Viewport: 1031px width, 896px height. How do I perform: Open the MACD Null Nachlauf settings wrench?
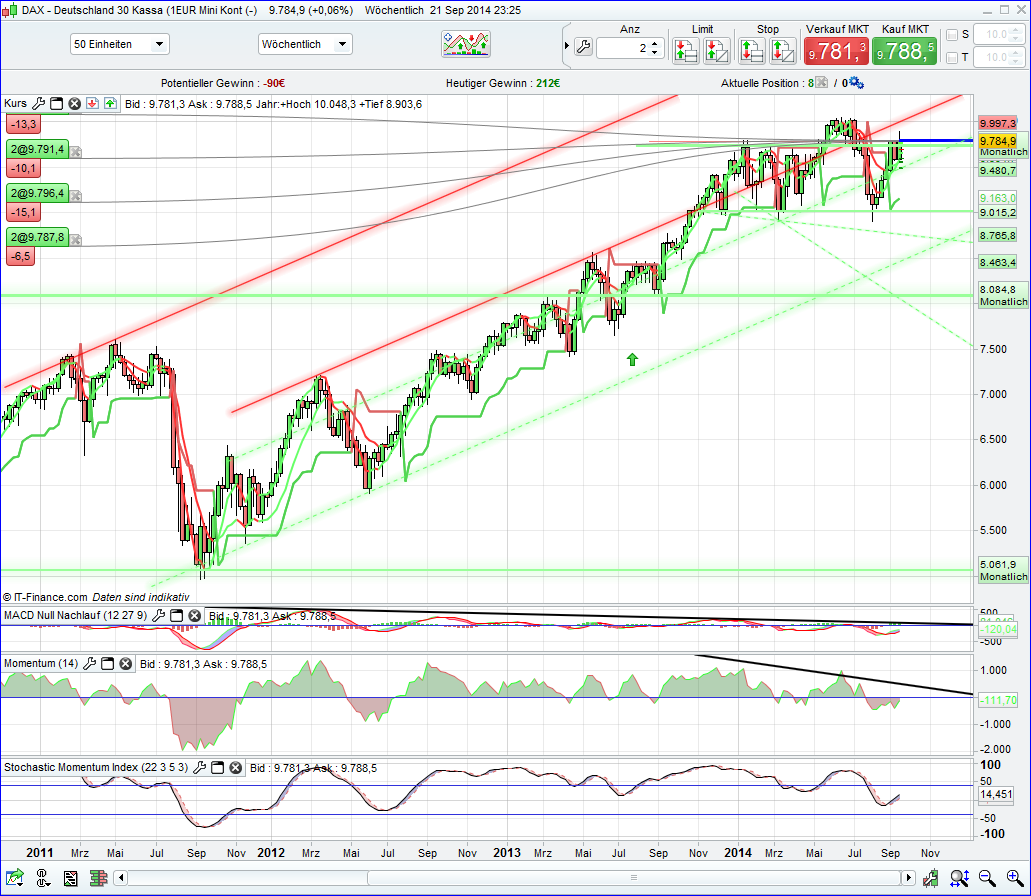(157, 616)
